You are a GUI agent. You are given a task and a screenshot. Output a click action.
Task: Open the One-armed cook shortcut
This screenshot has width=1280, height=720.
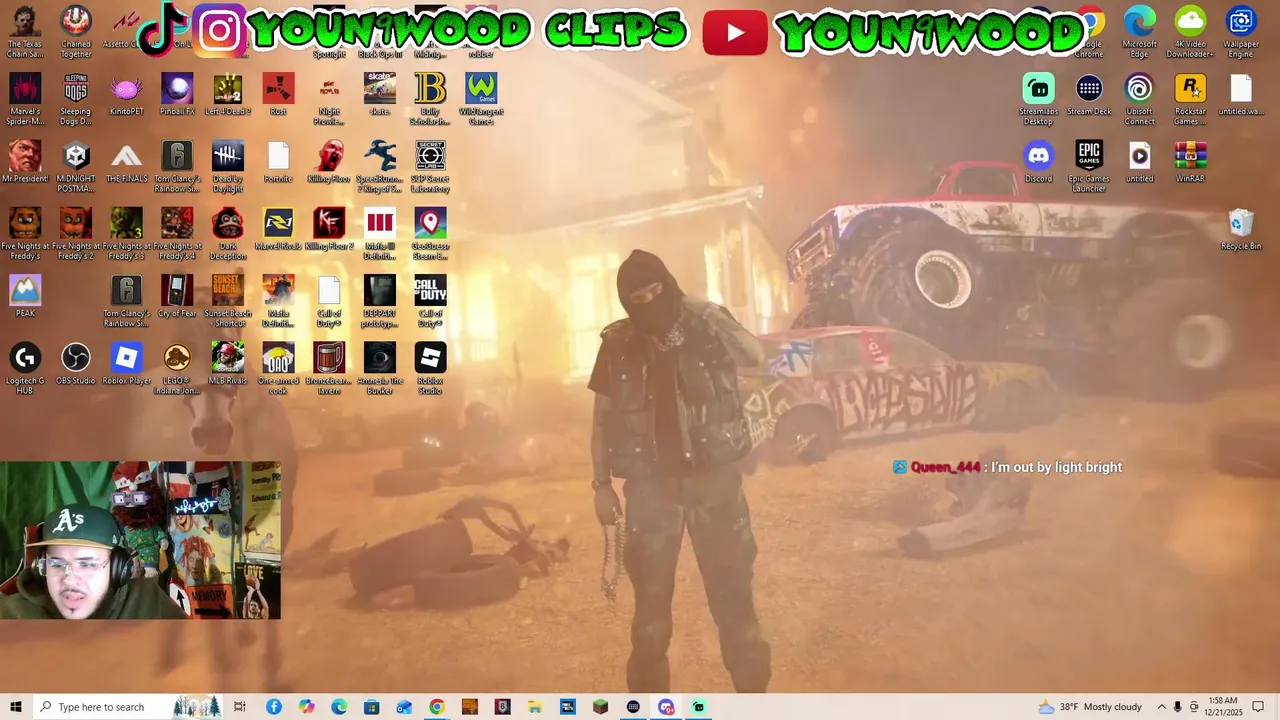coord(278,367)
